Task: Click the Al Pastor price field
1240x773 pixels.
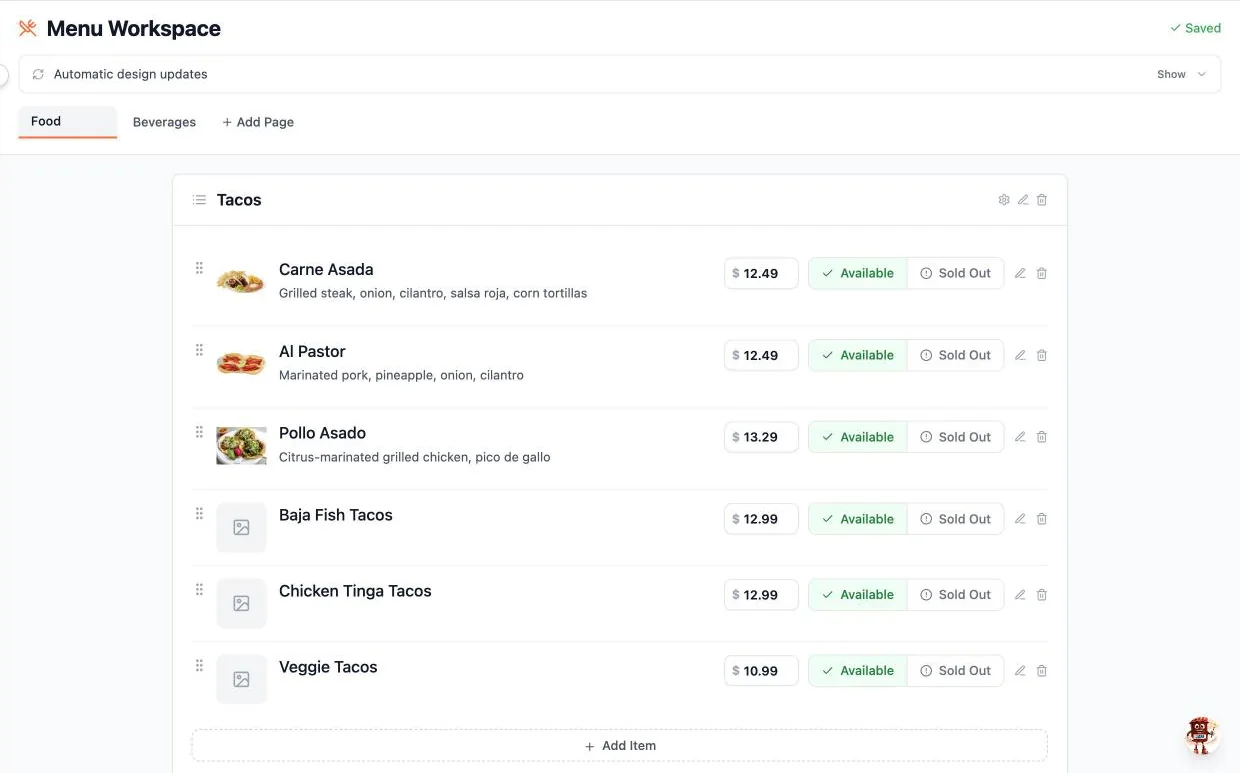Action: [761, 355]
